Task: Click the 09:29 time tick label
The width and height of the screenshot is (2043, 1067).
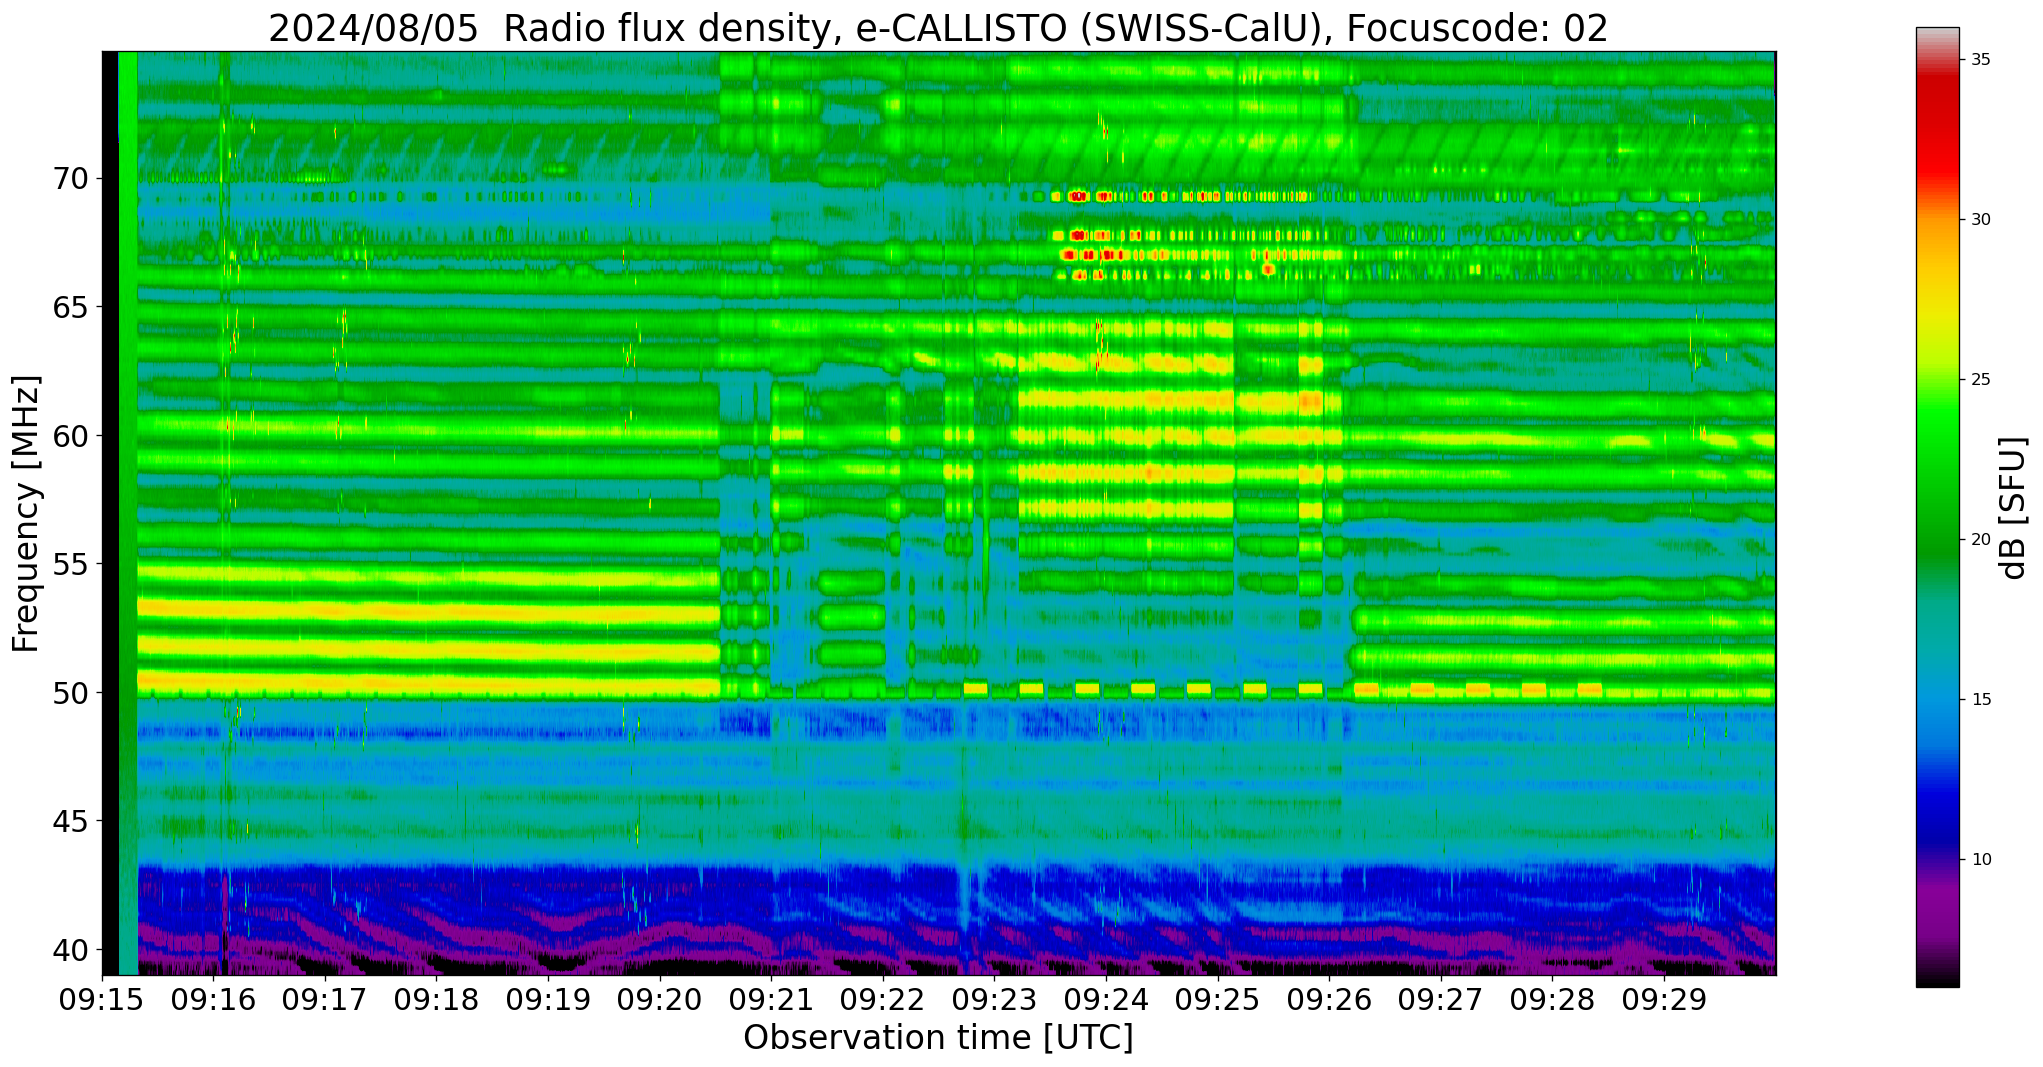Action: tap(1664, 999)
